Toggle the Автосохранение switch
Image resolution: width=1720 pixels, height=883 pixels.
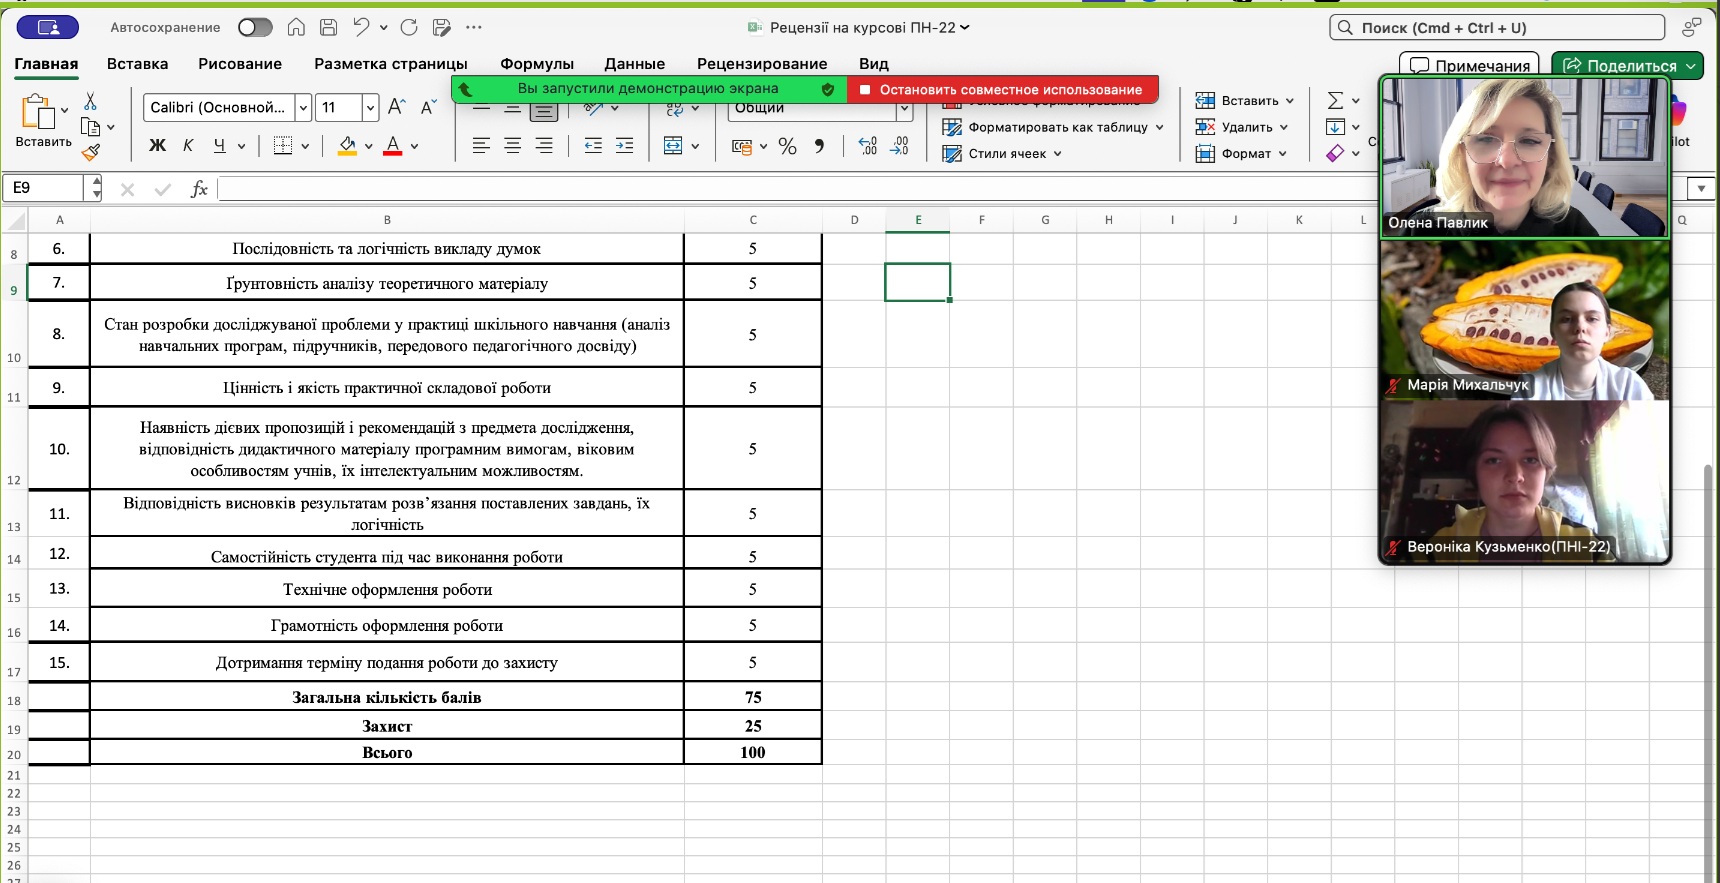[255, 27]
